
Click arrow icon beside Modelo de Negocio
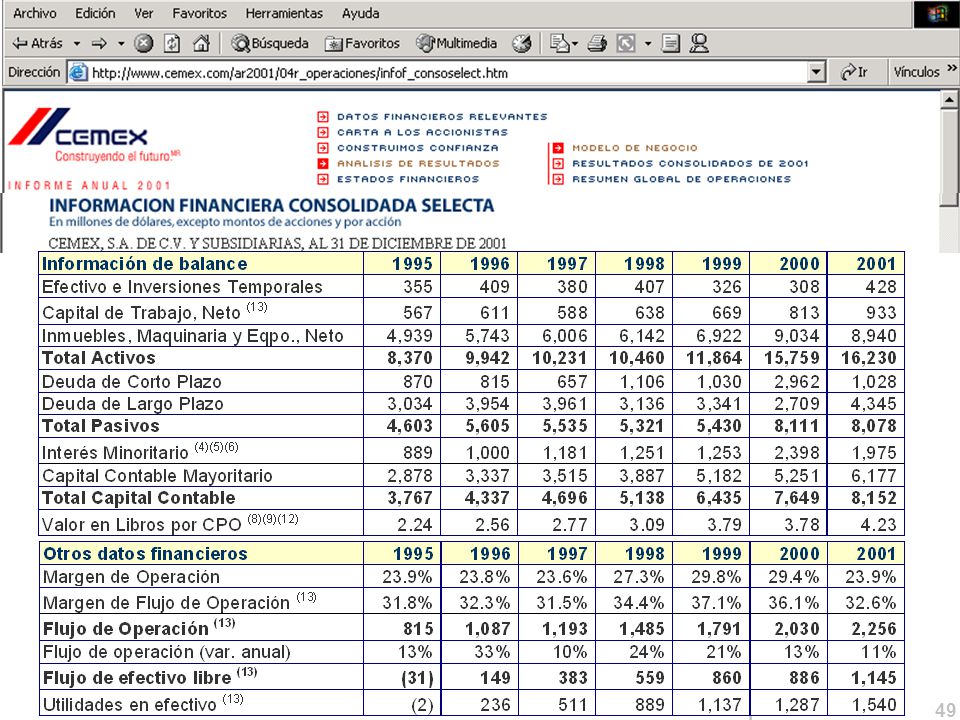click(x=558, y=148)
